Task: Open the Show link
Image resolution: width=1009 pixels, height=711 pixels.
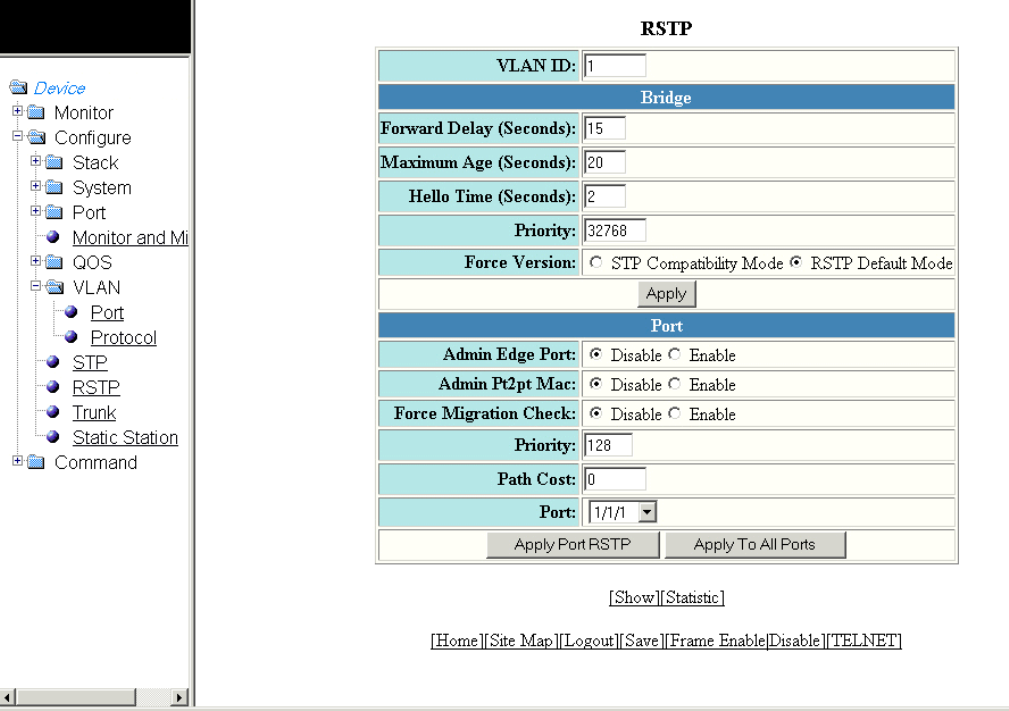Action: 634,598
